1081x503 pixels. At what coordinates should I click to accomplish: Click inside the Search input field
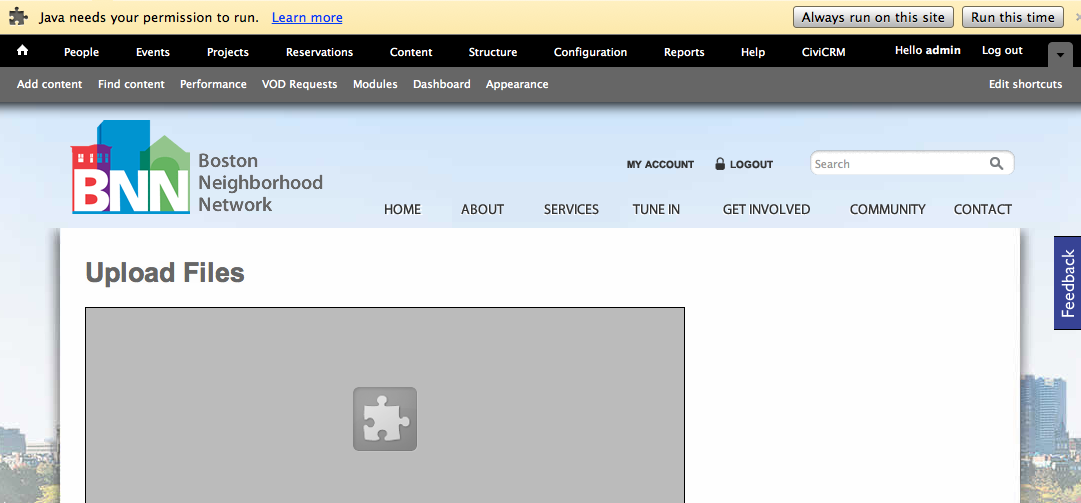pos(900,164)
